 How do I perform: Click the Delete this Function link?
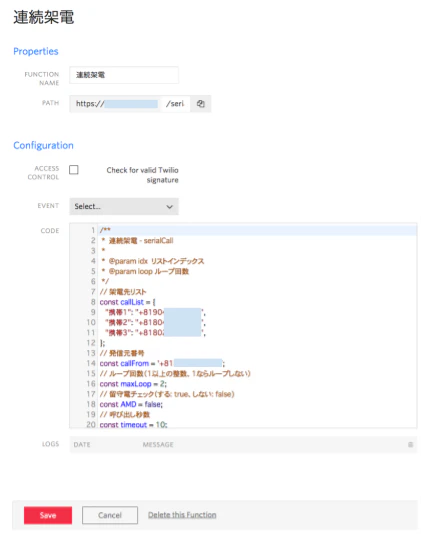pyautogui.click(x=182, y=515)
